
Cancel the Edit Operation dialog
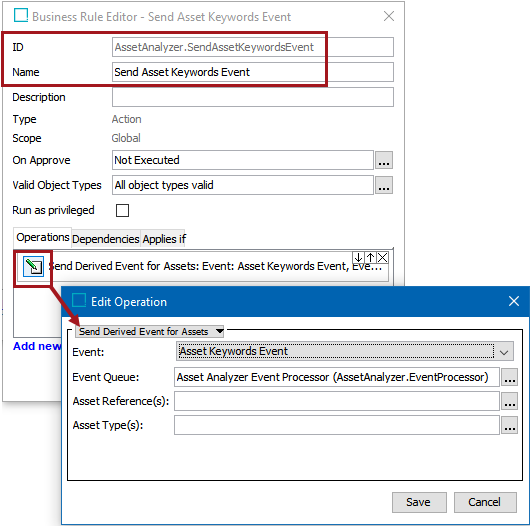pyautogui.click(x=485, y=502)
